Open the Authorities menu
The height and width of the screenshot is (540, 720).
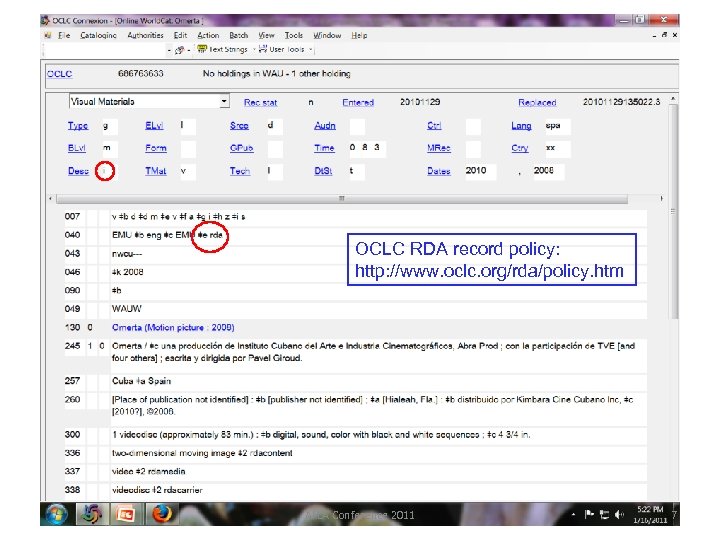(145, 35)
